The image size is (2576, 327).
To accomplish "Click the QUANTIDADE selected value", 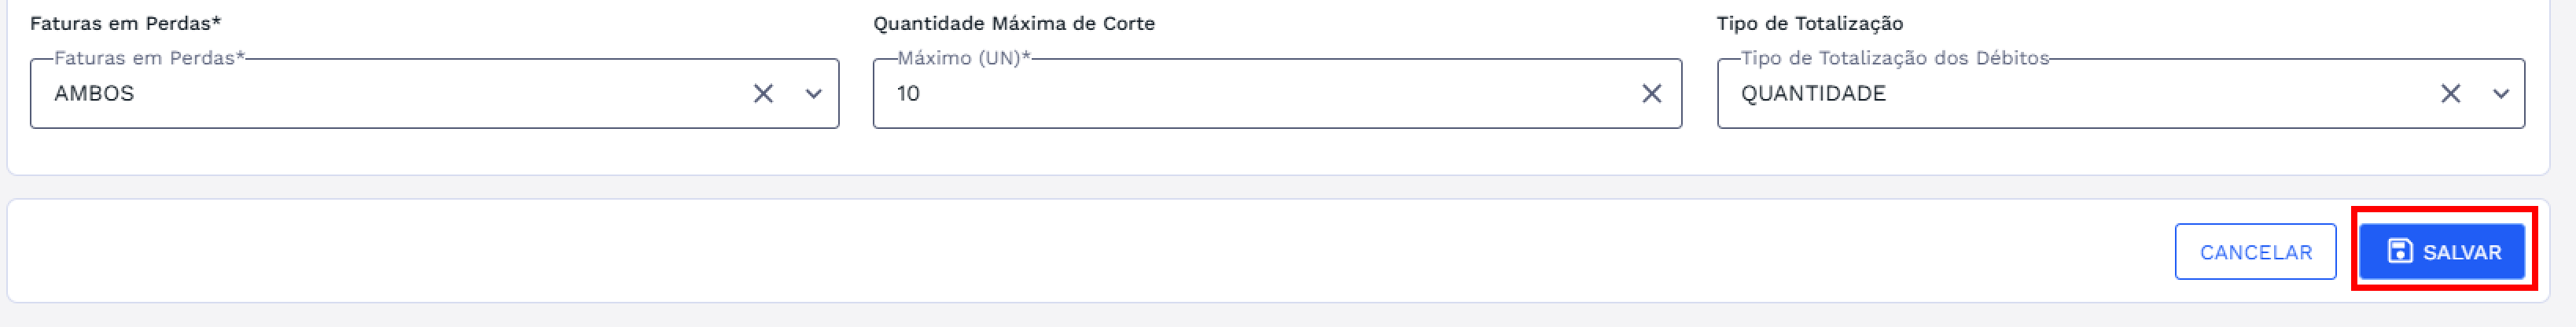I will [x=1813, y=93].
